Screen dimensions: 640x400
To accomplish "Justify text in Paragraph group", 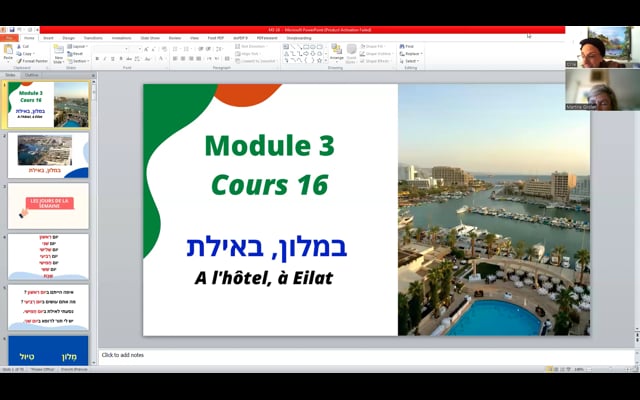I will [x=198, y=59].
